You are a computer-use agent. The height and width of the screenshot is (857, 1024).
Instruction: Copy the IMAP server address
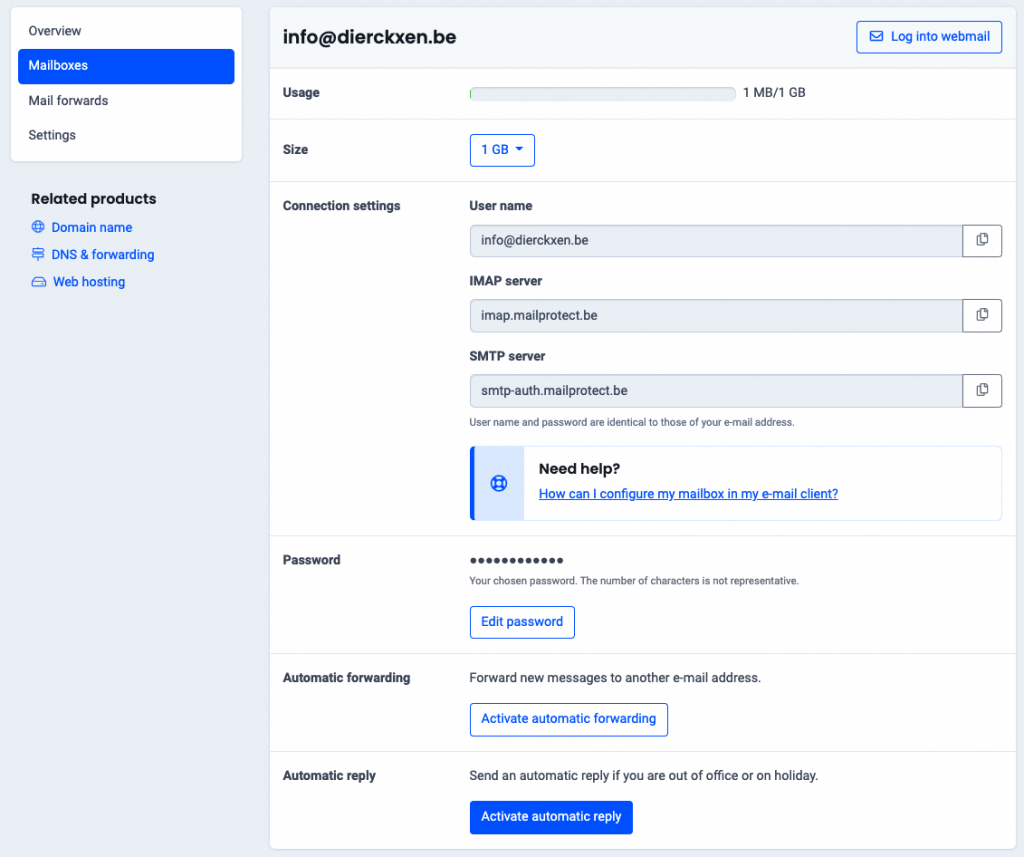click(982, 315)
